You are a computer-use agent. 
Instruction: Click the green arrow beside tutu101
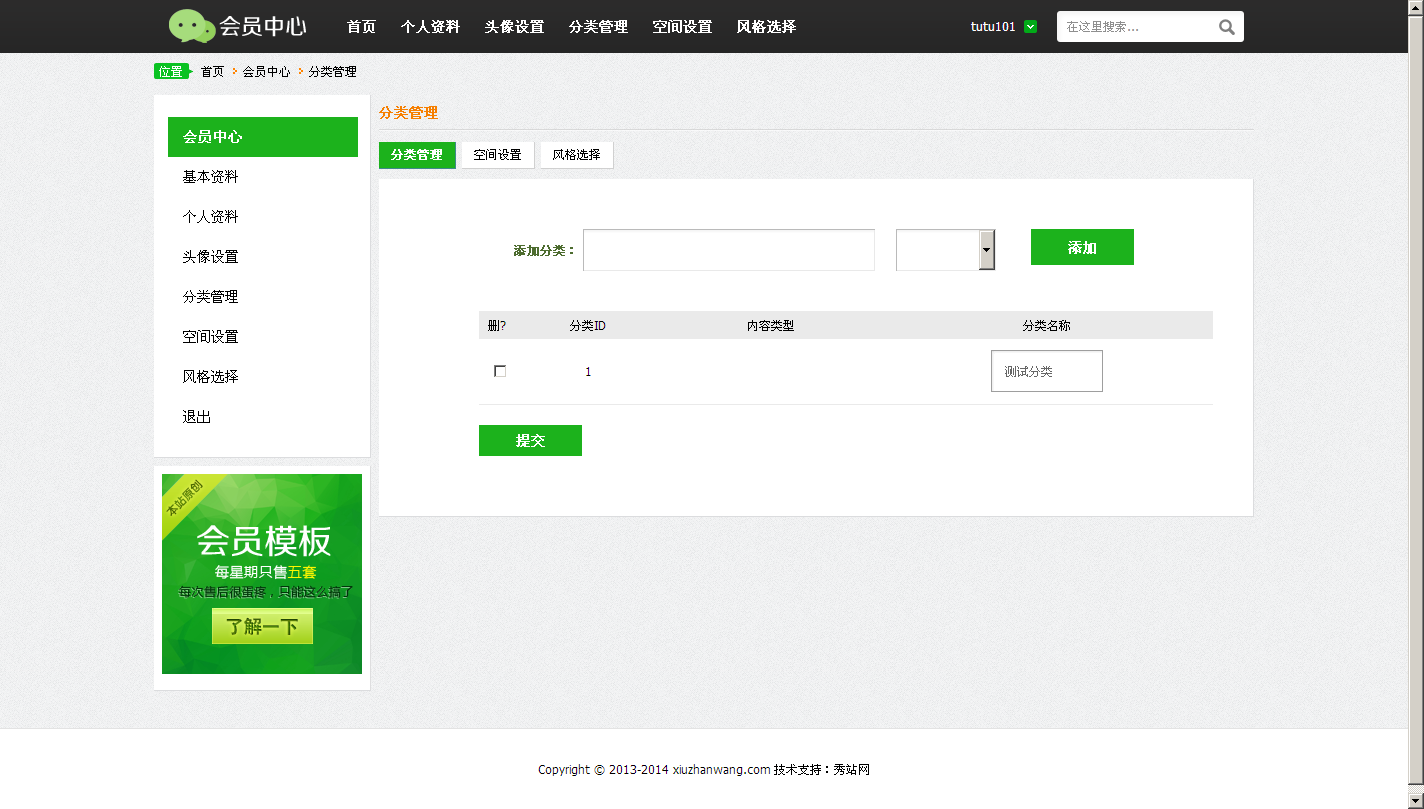(x=1030, y=27)
